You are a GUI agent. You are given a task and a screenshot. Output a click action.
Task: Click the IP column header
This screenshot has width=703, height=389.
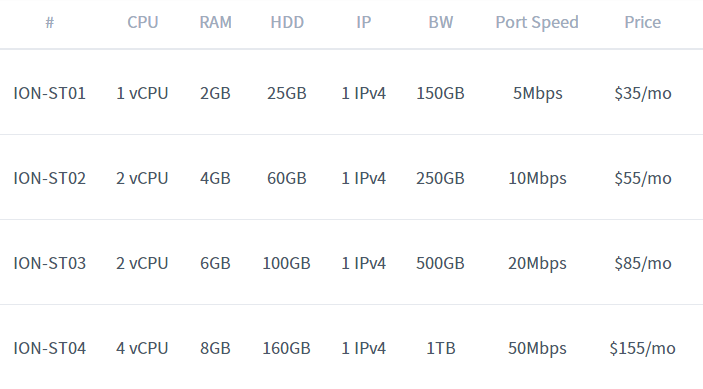pos(364,22)
